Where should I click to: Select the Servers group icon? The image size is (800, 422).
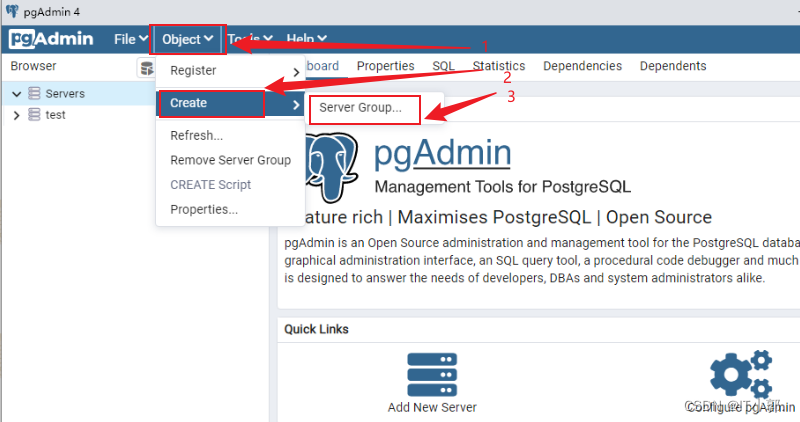34,93
